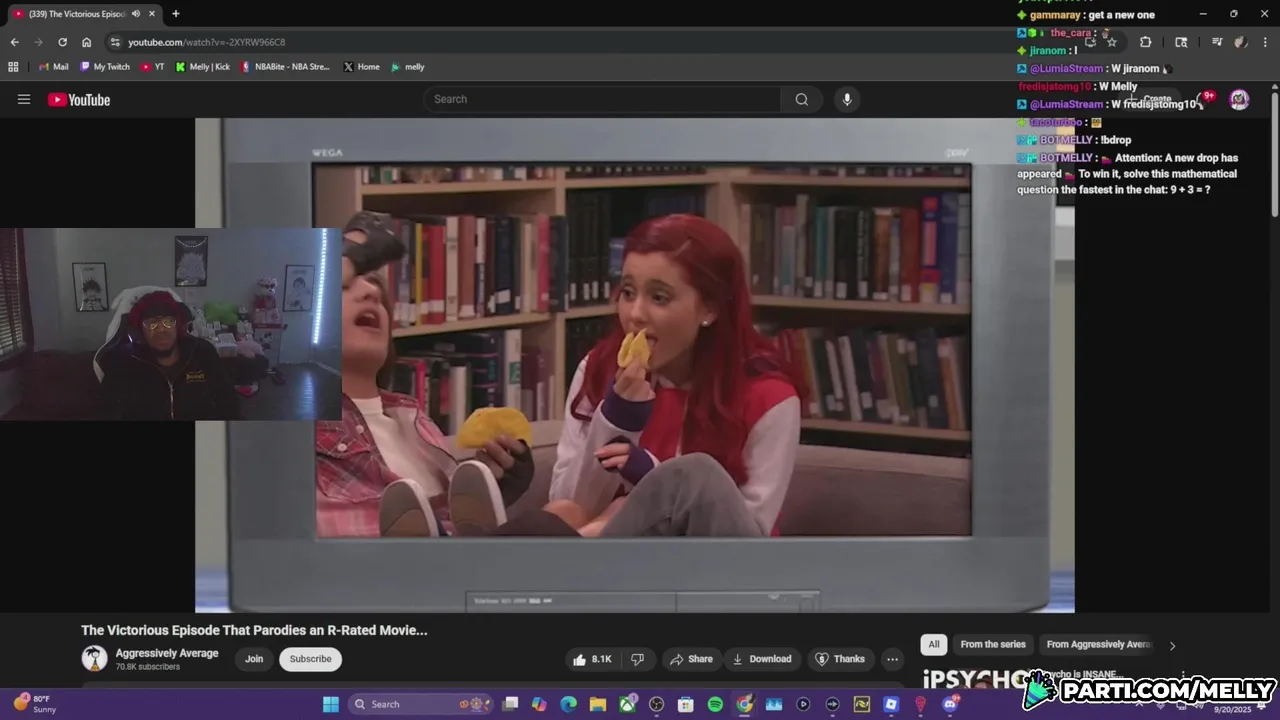Viewport: 1280px width, 720px height.
Task: Open YT bookmark
Action: tap(153, 67)
